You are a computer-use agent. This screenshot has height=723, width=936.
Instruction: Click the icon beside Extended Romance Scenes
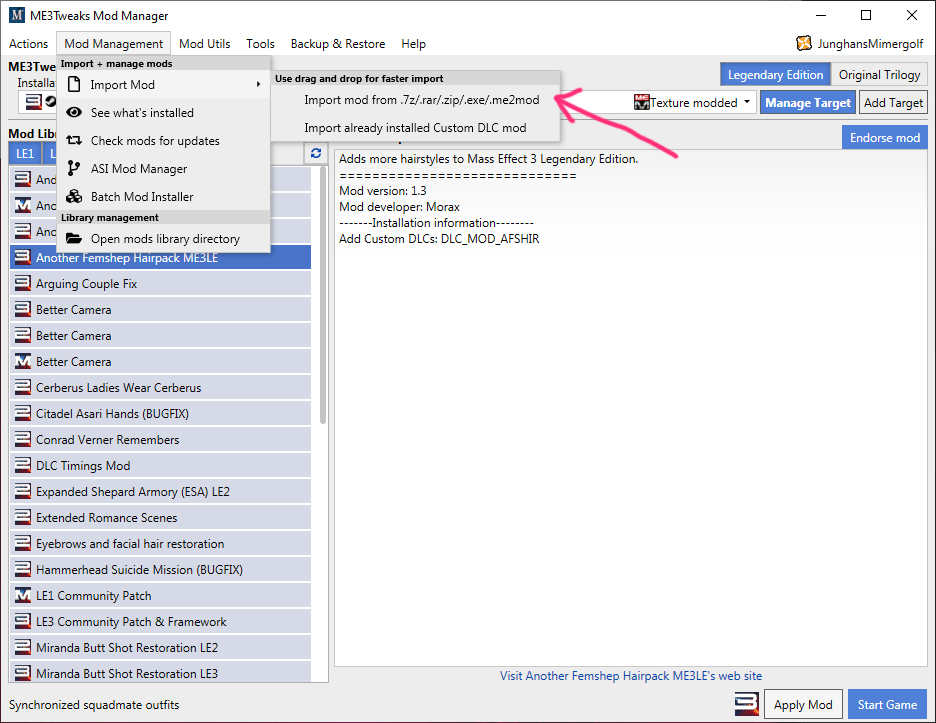click(x=23, y=517)
